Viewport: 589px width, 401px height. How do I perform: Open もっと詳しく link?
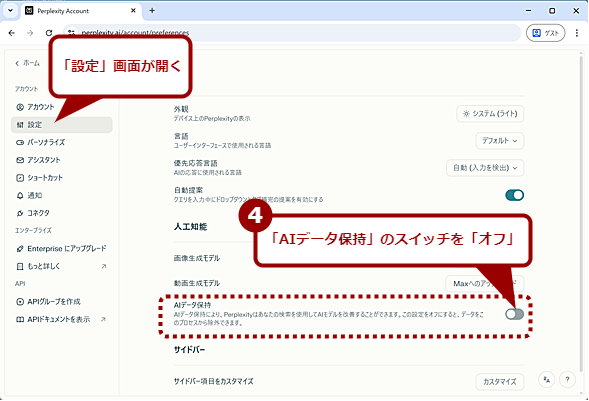point(62,266)
